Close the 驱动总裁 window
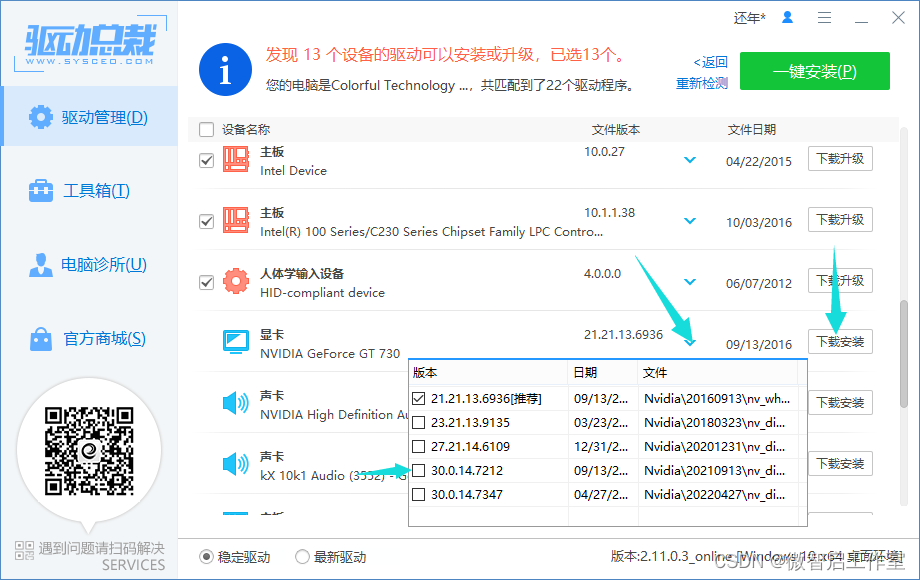The width and height of the screenshot is (920, 580). (x=898, y=18)
